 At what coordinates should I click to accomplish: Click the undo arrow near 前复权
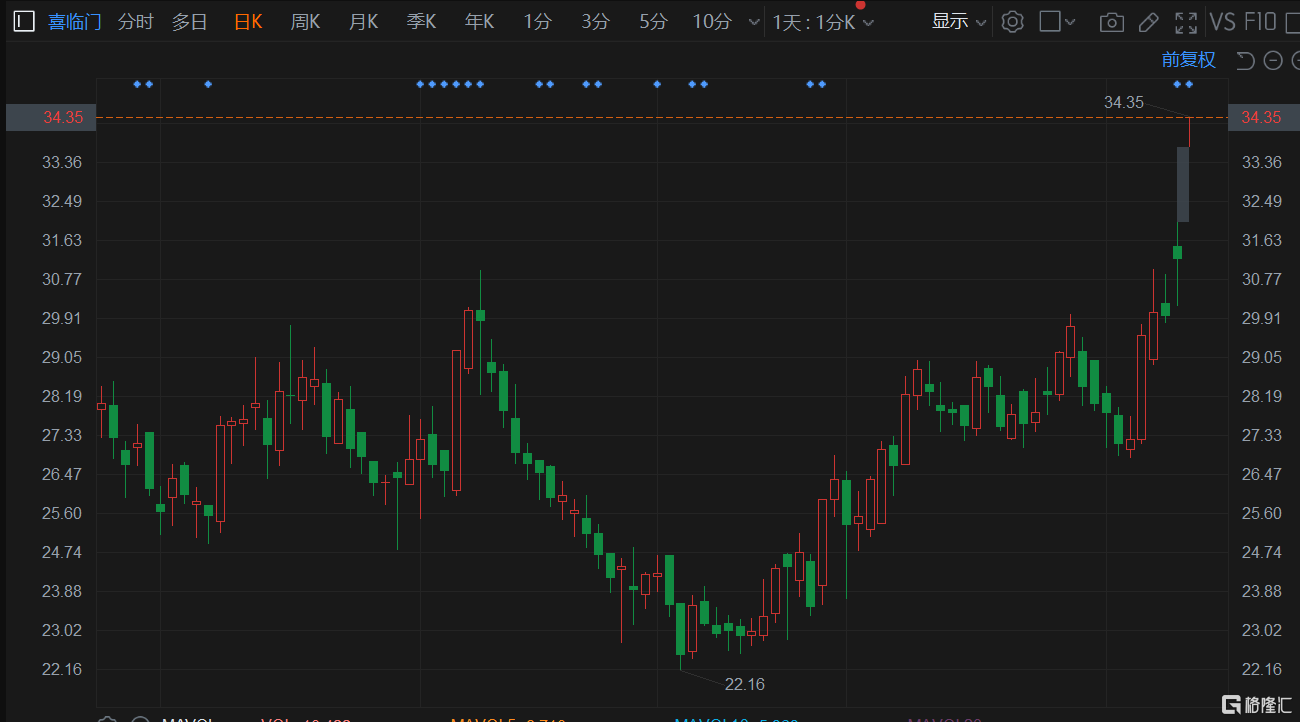click(1245, 60)
